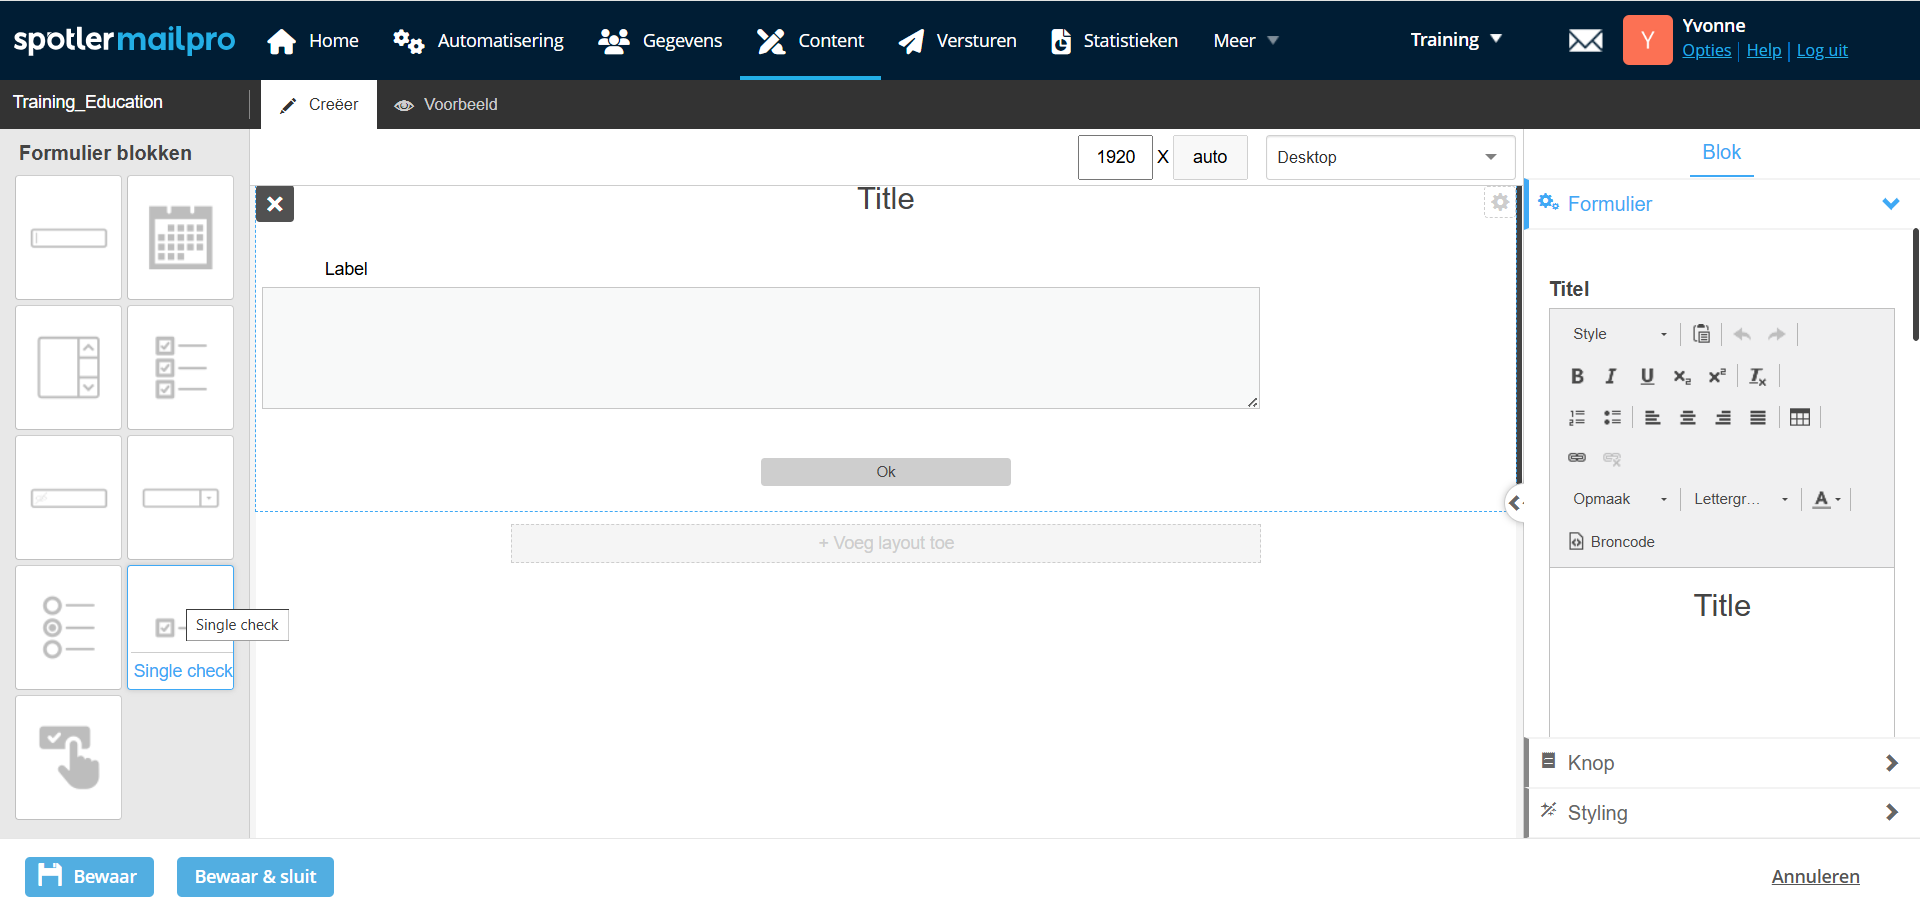
Task: Click the insert link icon
Action: [1577, 458]
